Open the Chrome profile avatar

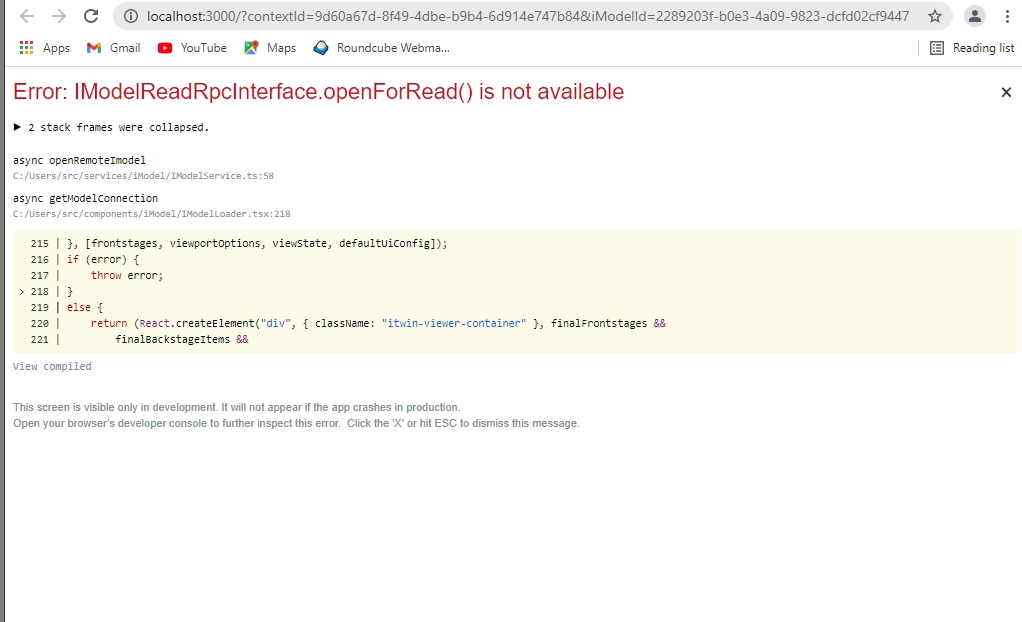tap(973, 16)
